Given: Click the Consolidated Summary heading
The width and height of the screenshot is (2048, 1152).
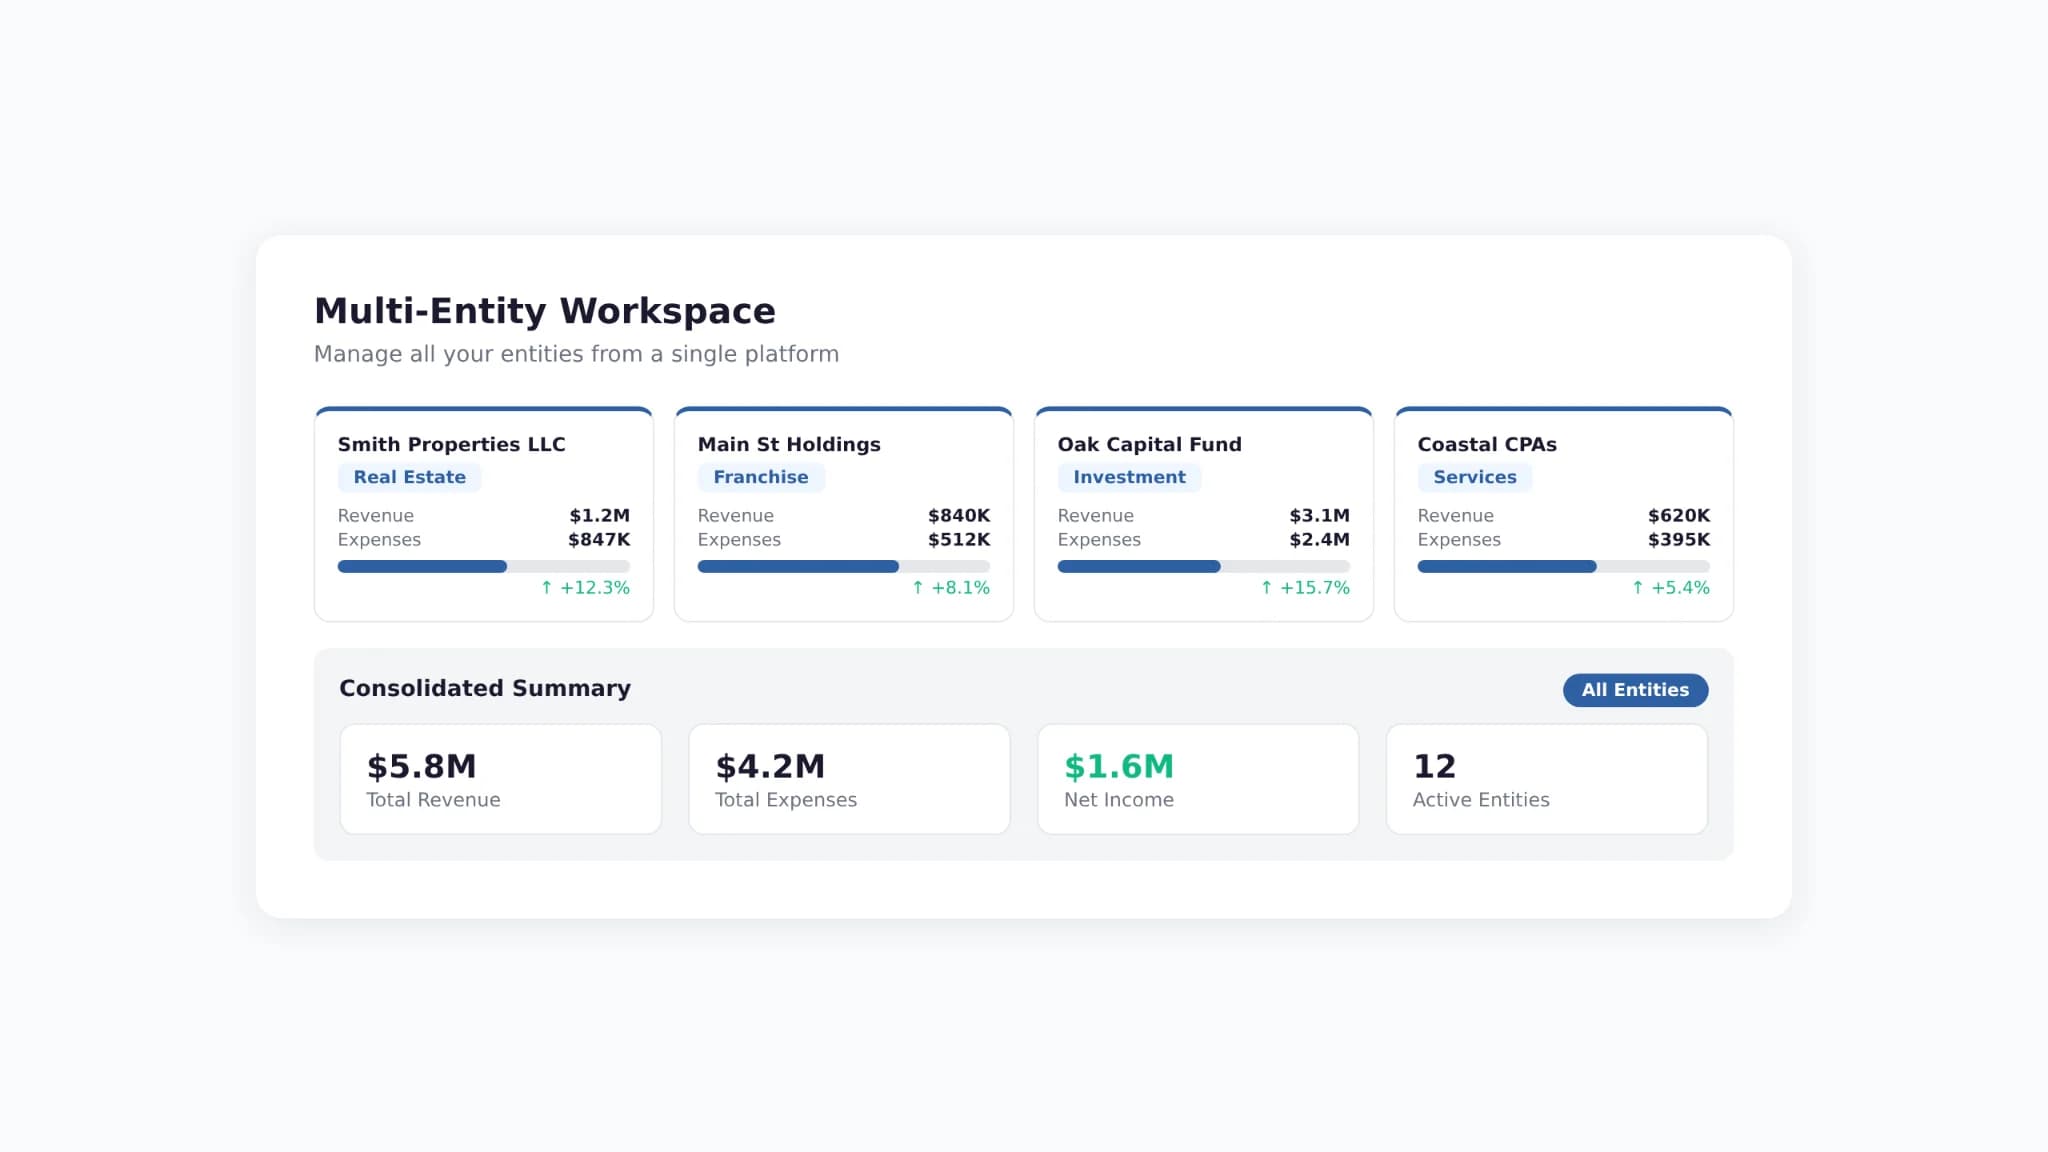Looking at the screenshot, I should [485, 688].
